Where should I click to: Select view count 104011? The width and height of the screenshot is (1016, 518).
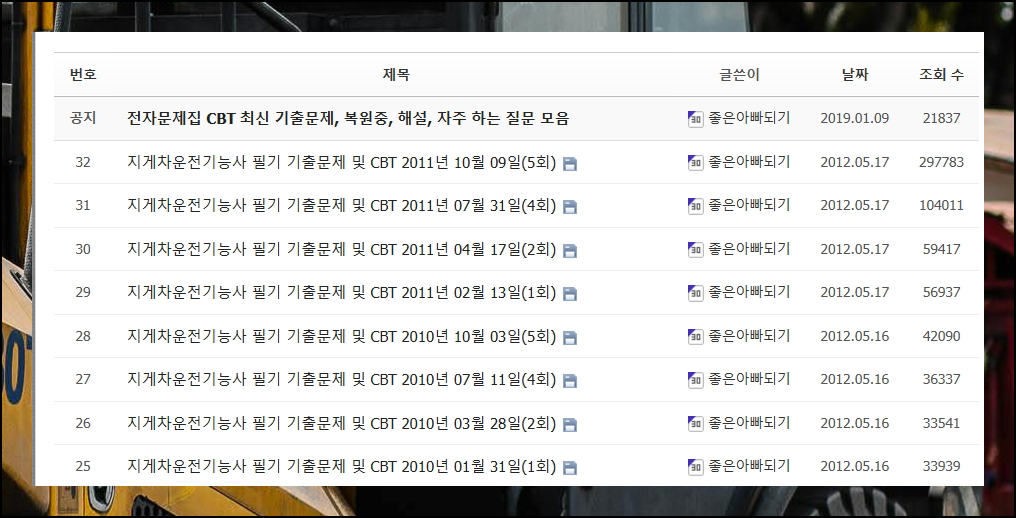pyautogui.click(x=941, y=206)
